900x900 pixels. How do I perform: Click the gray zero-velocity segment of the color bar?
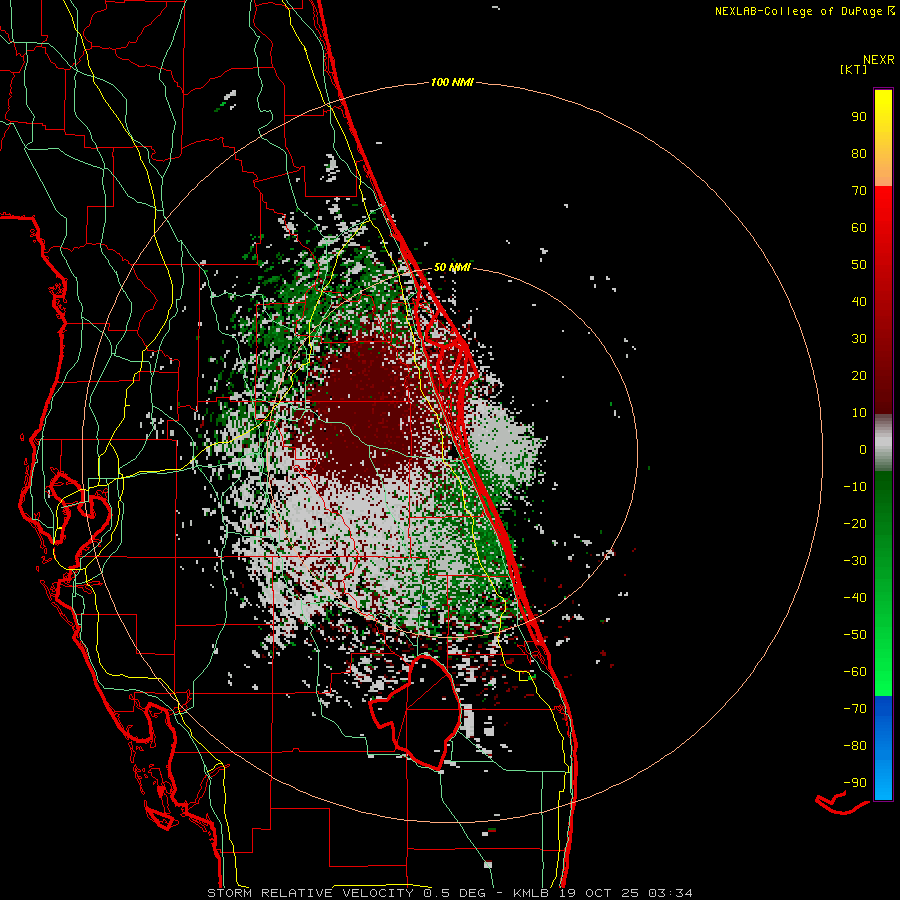tap(883, 443)
